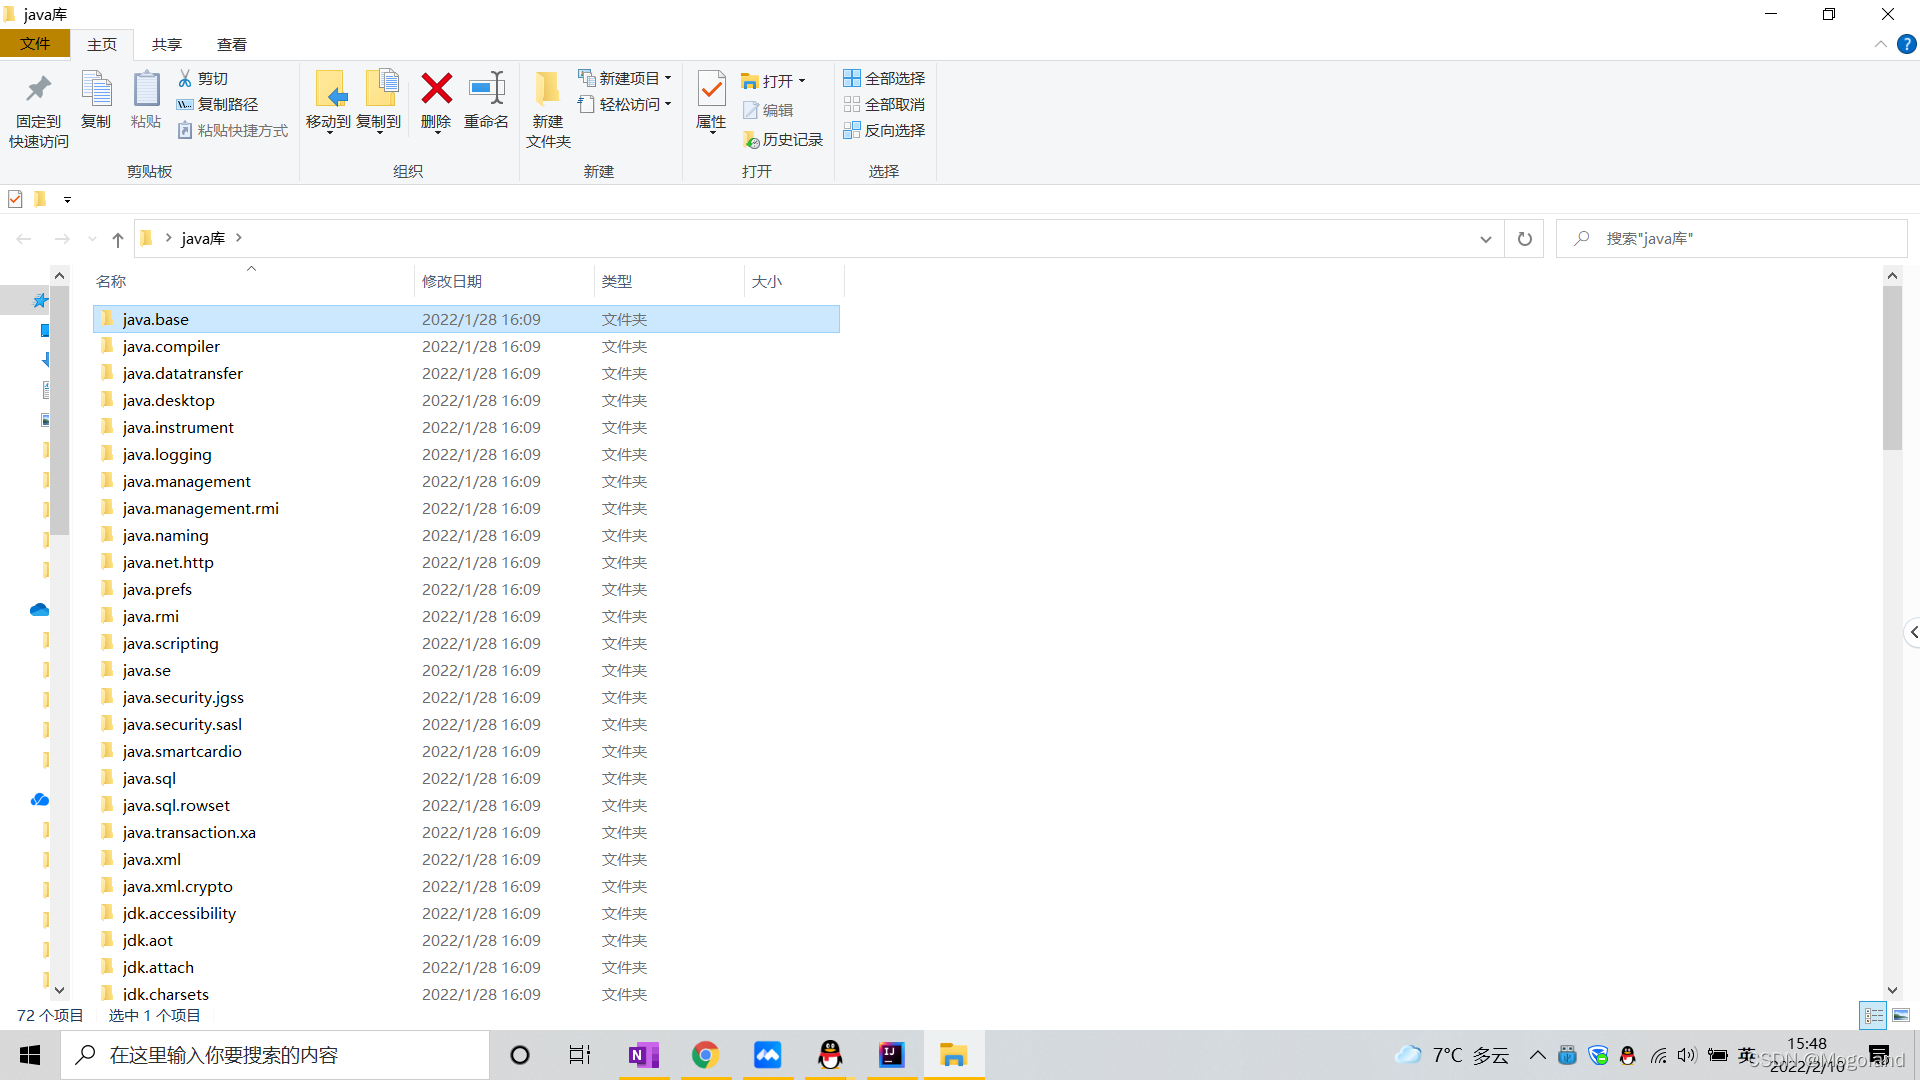Click the Copy Path (复制路径) icon
Screen dimensions: 1920x1080
click(x=185, y=104)
